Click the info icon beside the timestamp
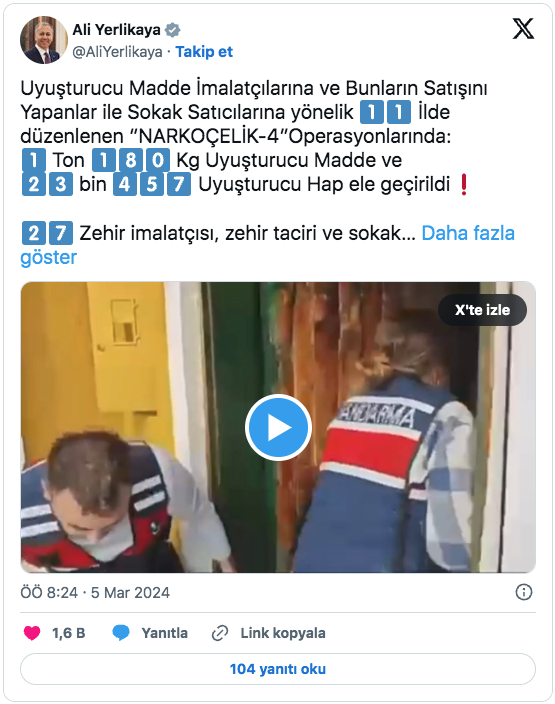 524,592
